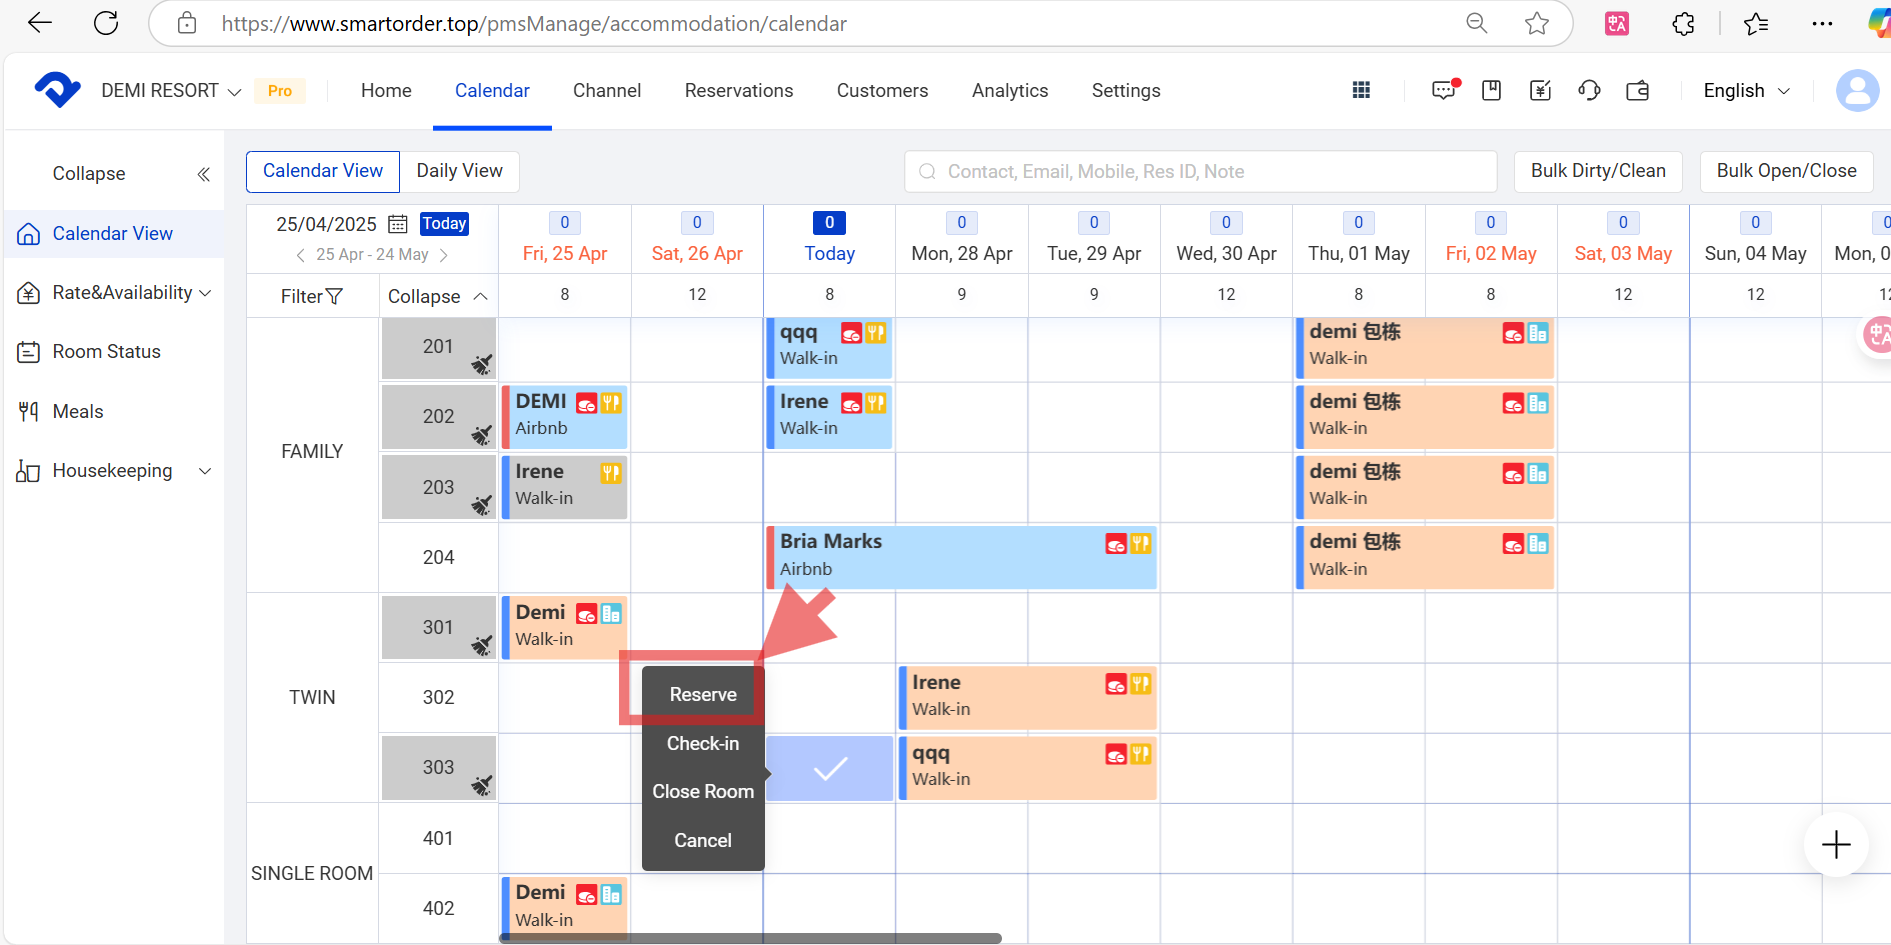
Task: Switch to Daily View
Action: click(x=459, y=171)
